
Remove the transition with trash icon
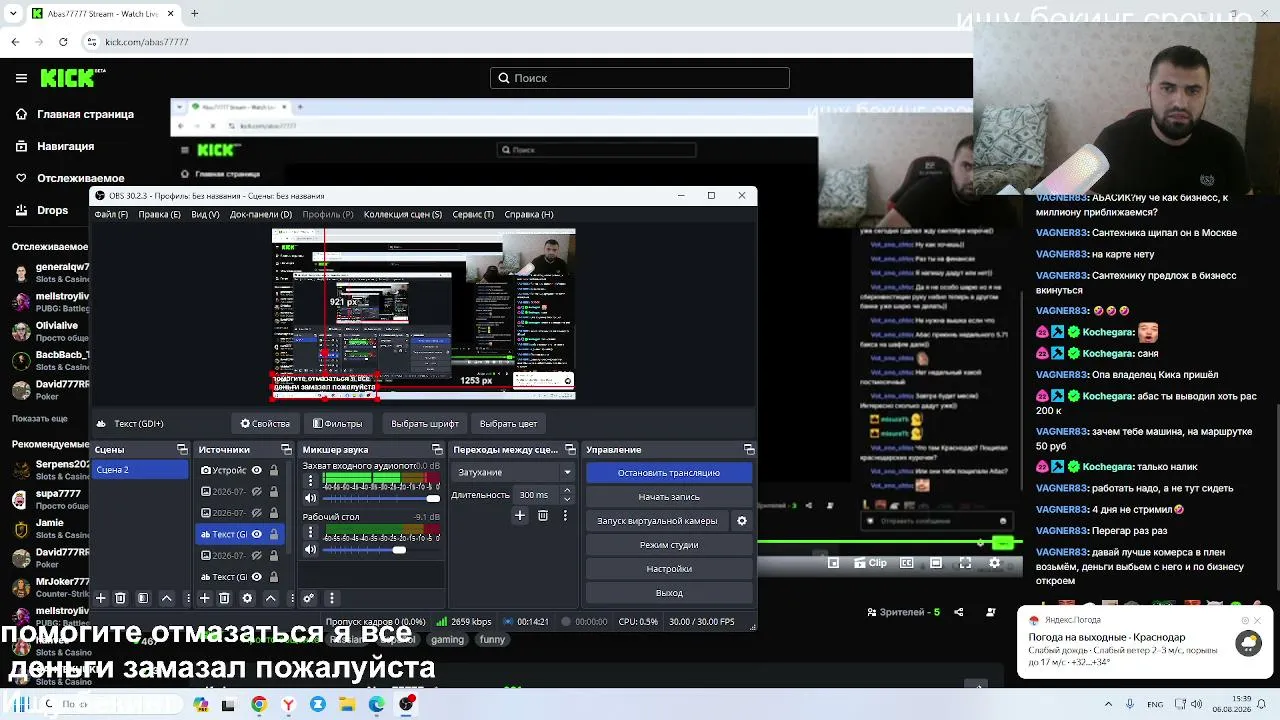coord(543,516)
